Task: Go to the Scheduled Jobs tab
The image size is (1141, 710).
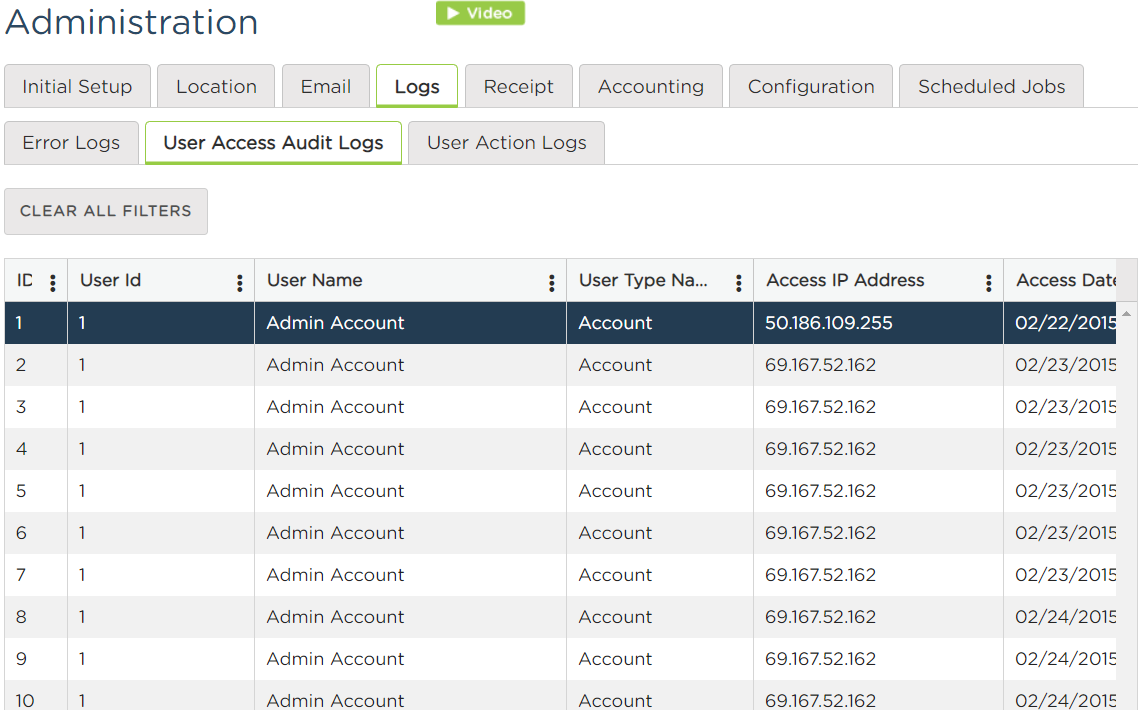Action: click(991, 87)
